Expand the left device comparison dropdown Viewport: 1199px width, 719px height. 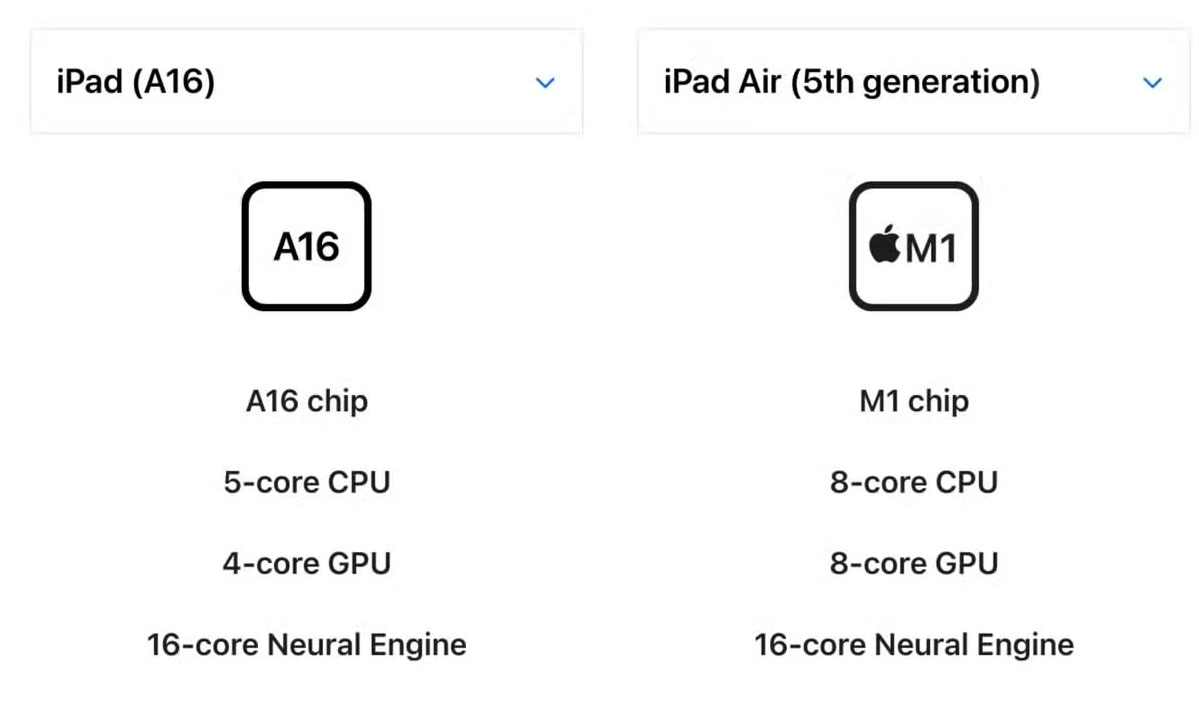pos(307,83)
